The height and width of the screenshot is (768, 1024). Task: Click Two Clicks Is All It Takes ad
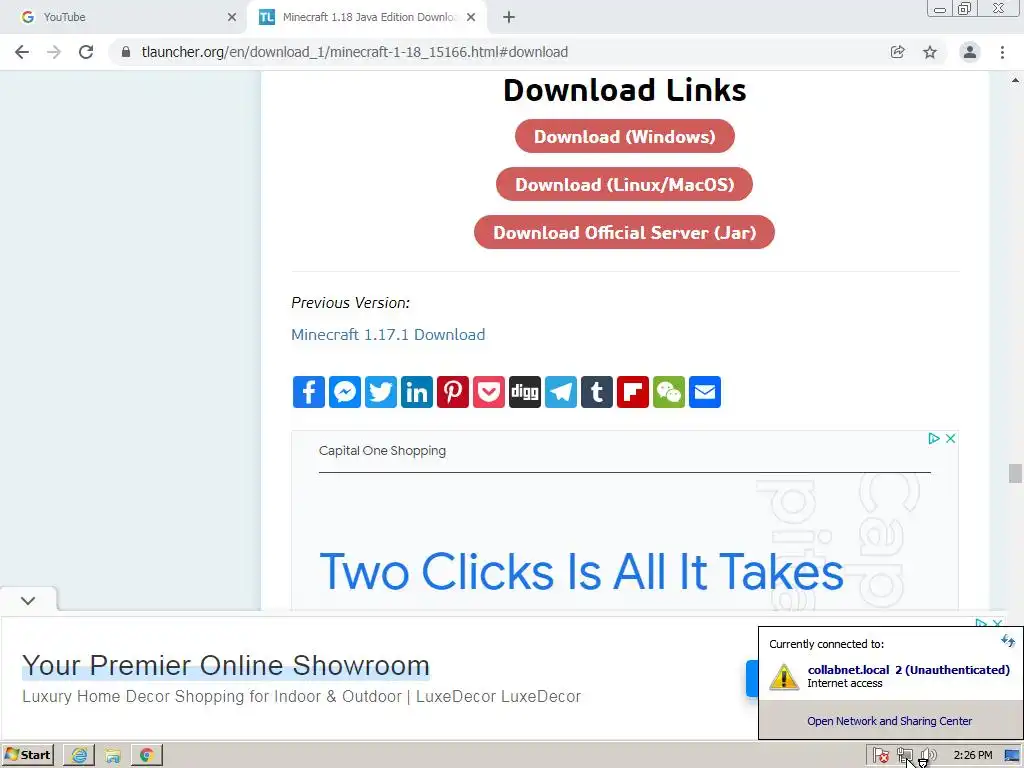581,571
